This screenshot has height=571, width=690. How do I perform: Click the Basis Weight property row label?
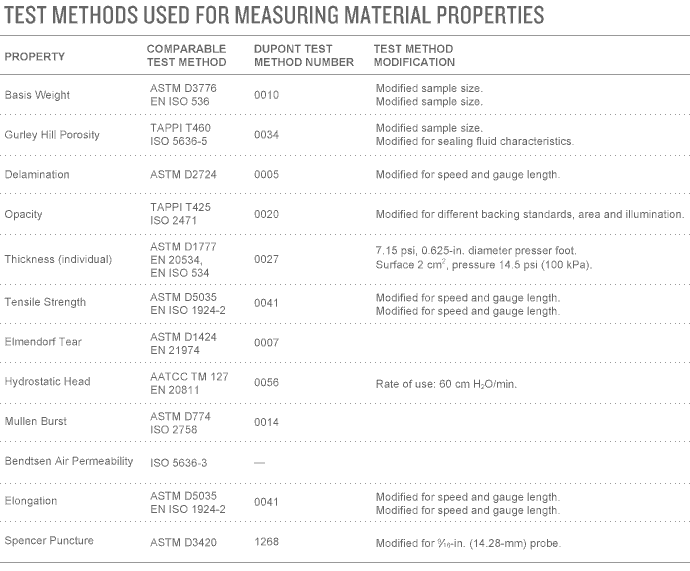(37, 95)
